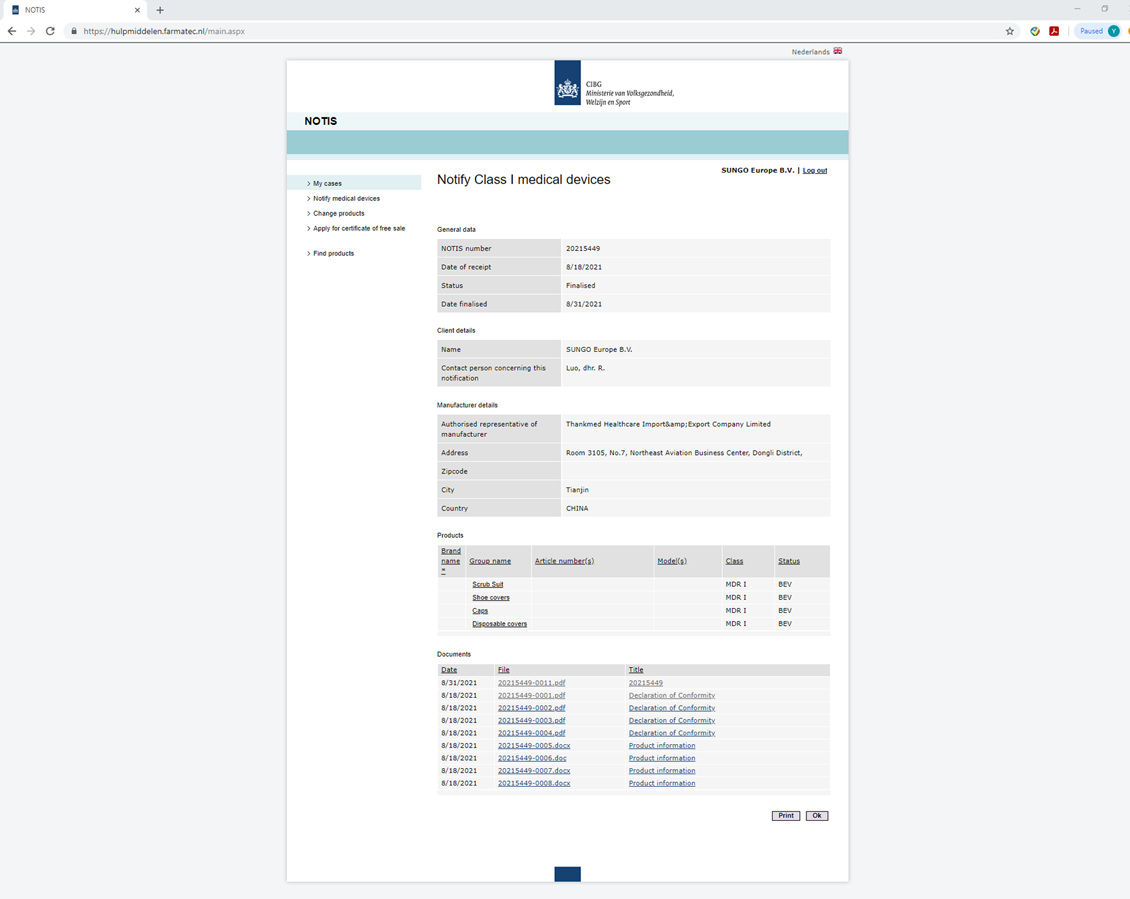Download file 20215449-0008.docx

click(x=534, y=783)
